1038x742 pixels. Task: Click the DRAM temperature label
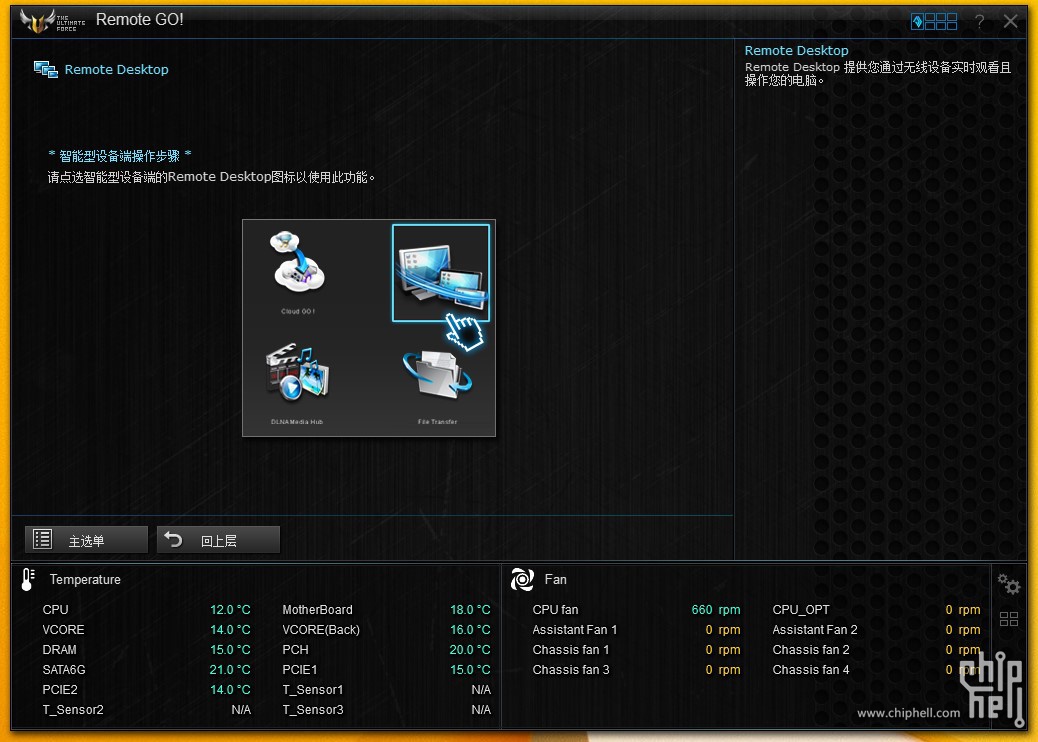[60, 649]
